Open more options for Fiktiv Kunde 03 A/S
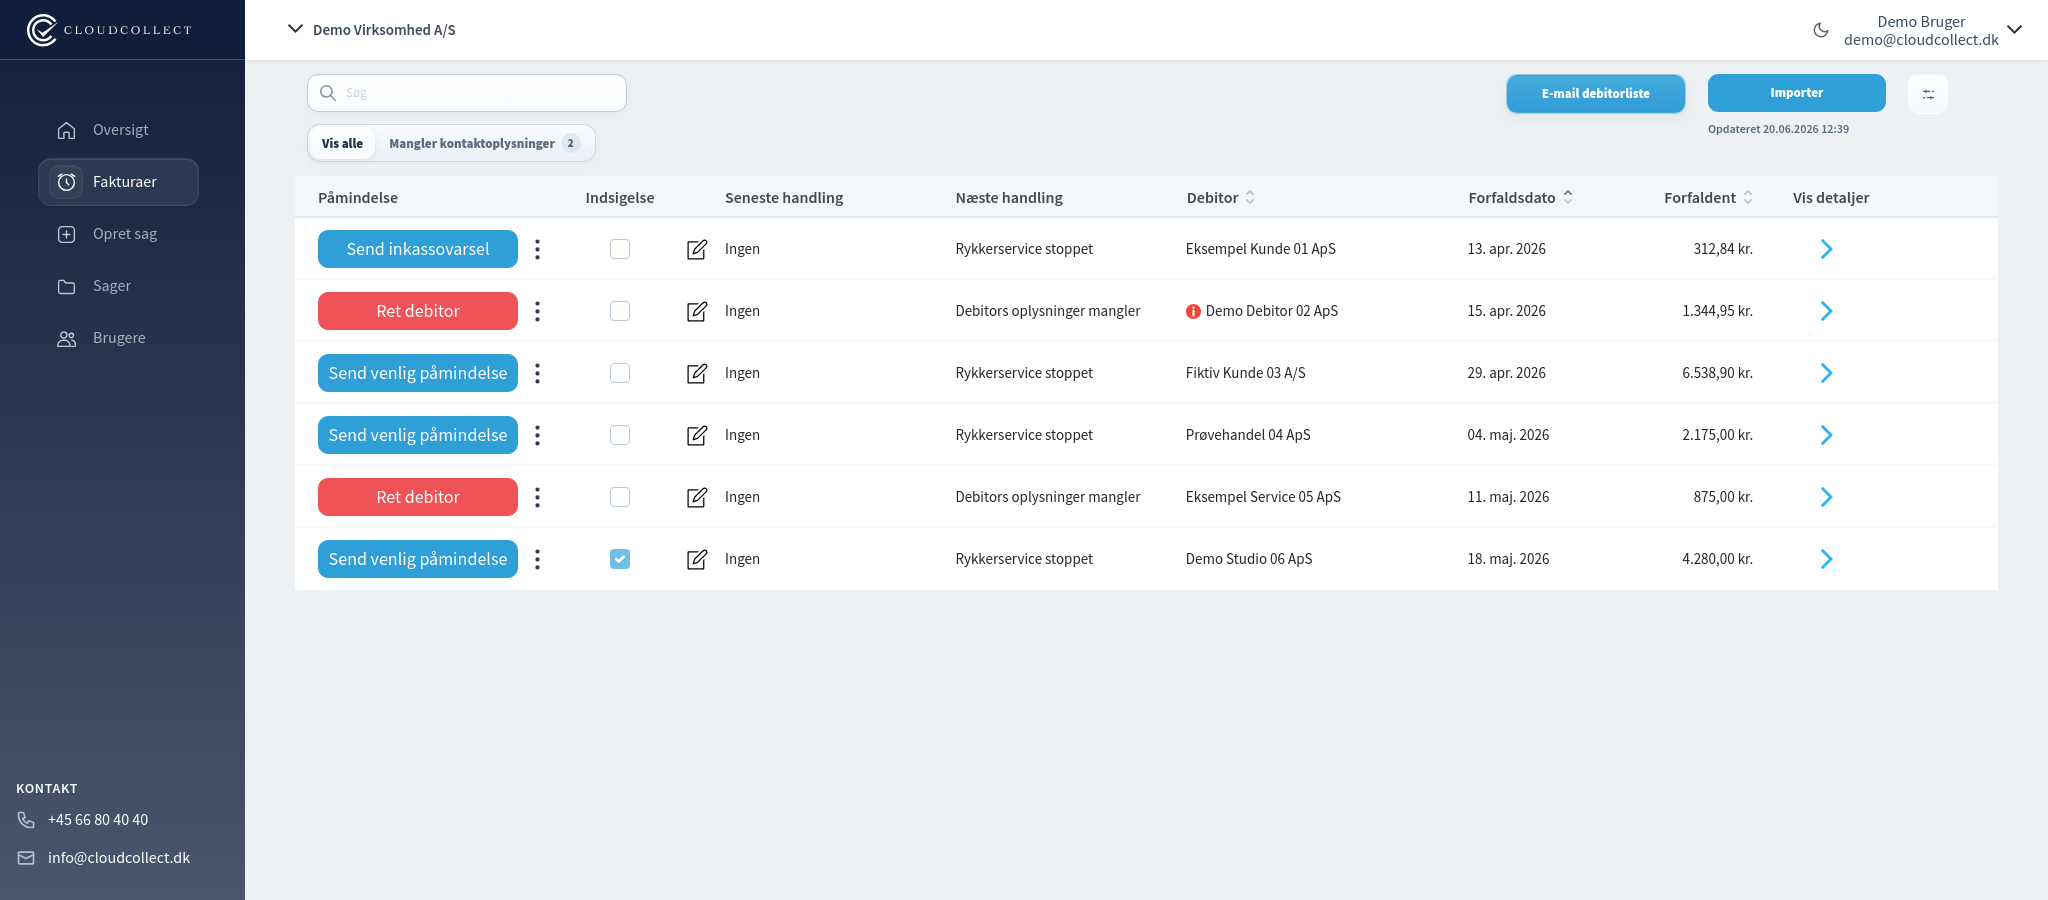The width and height of the screenshot is (2048, 900). tap(538, 373)
